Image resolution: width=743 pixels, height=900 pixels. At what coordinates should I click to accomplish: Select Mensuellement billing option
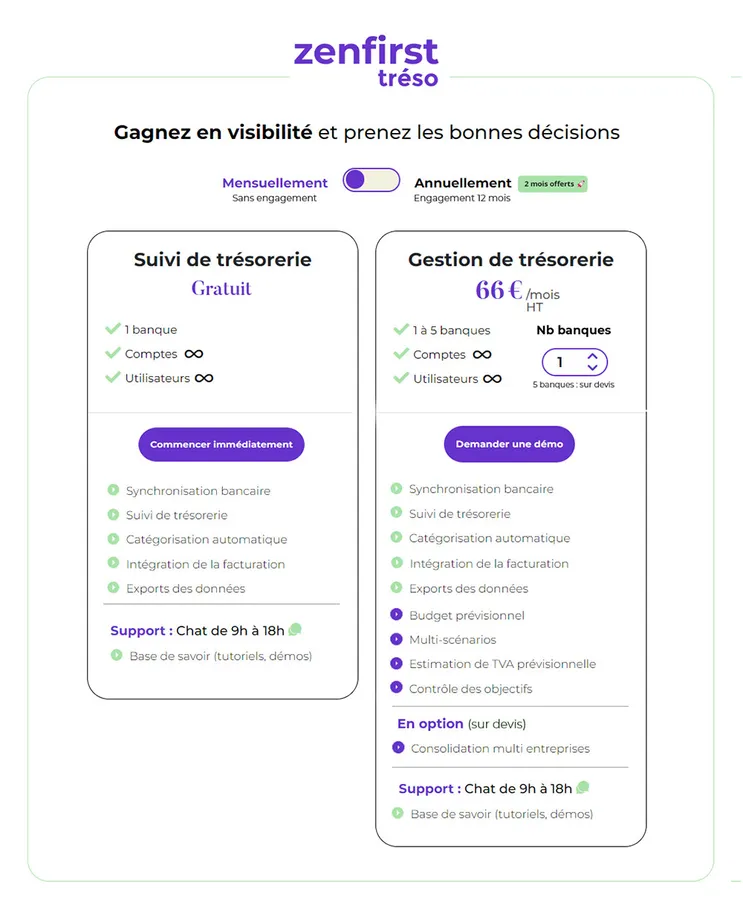coord(275,183)
